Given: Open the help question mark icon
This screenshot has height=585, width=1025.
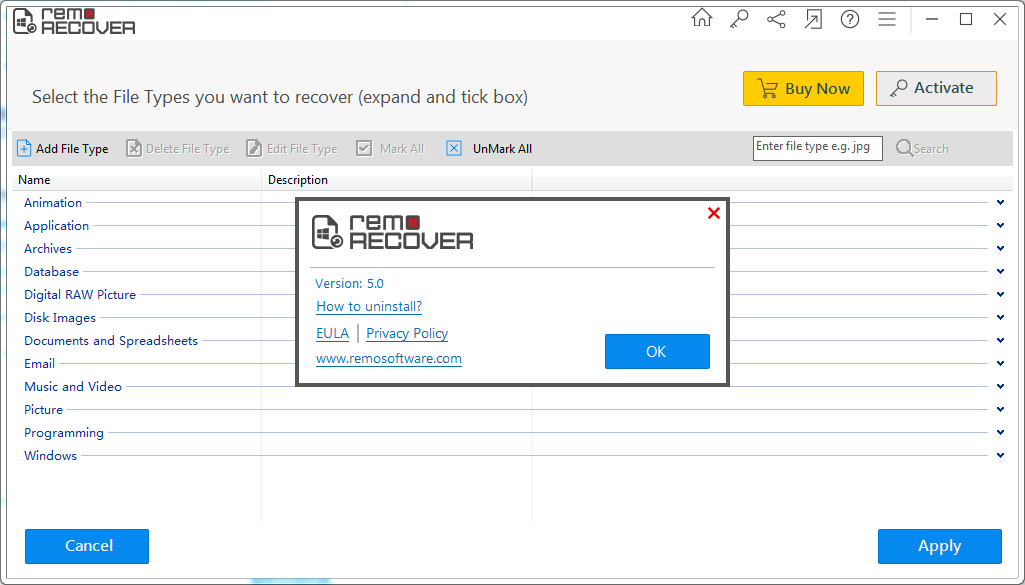Looking at the screenshot, I should point(850,20).
